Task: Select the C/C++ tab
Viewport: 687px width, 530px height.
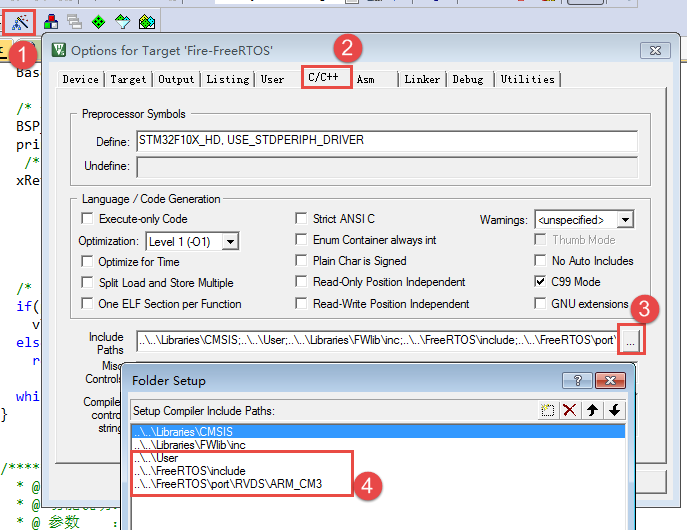Action: [326, 77]
